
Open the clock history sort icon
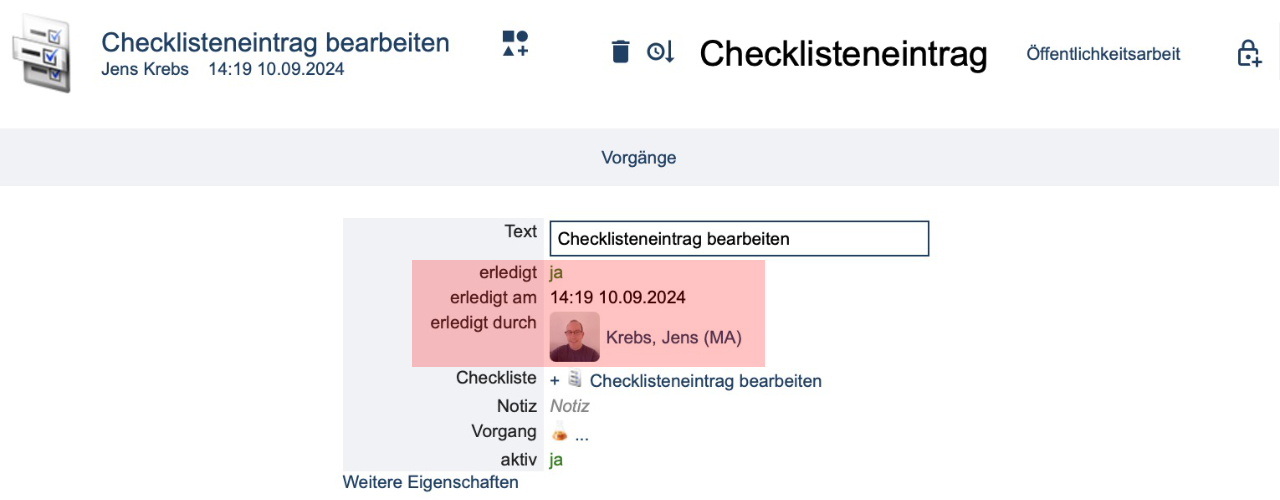coord(661,52)
